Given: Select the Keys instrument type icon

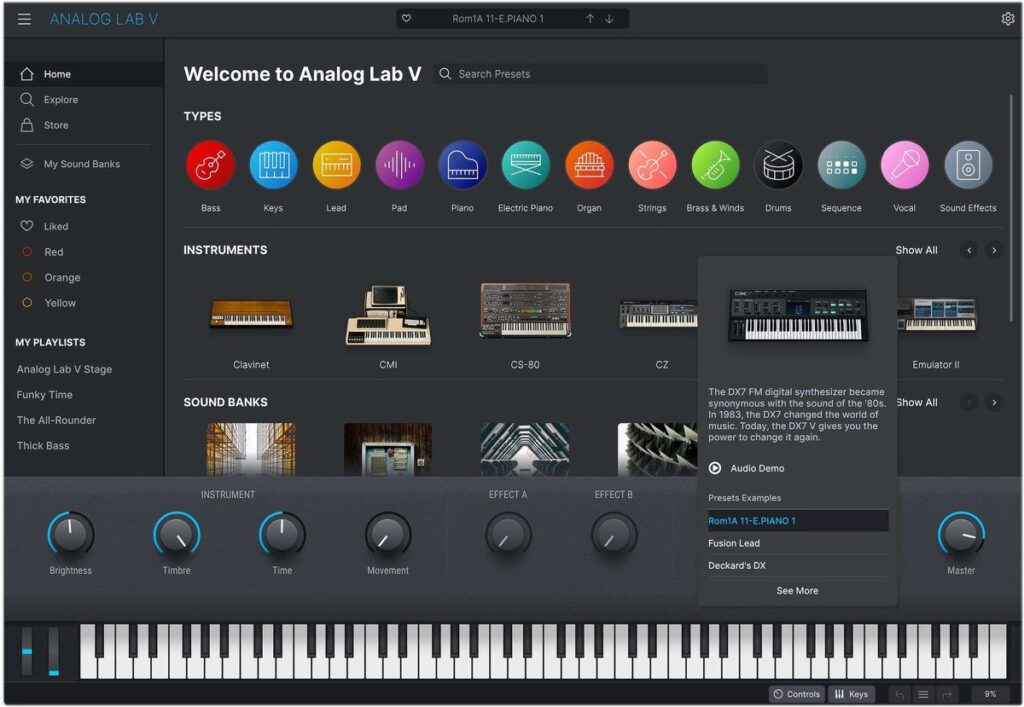Looking at the screenshot, I should pos(273,165).
